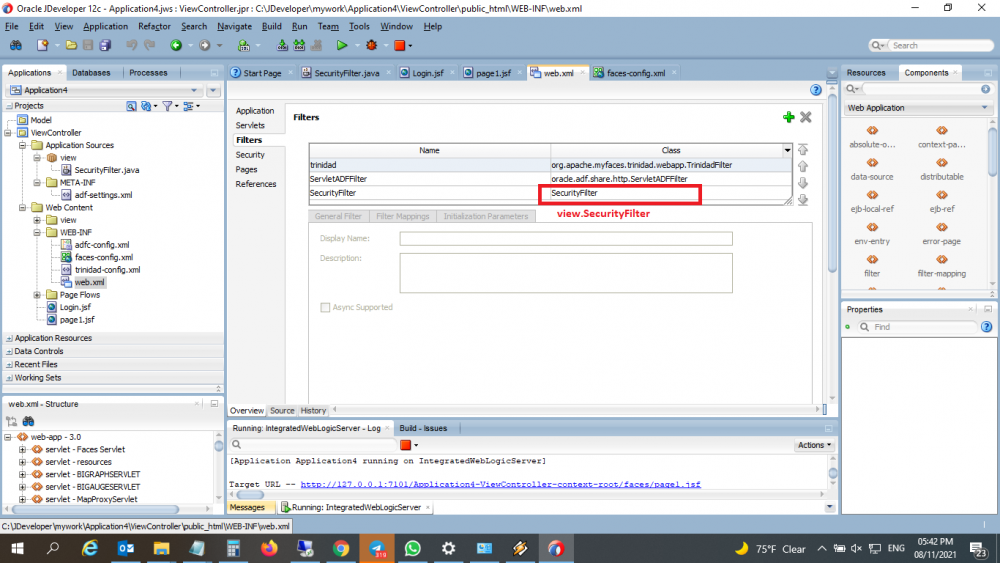Viewport: 1000px width, 563px height.
Task: Click the Debug bug icon
Action: pos(372,45)
